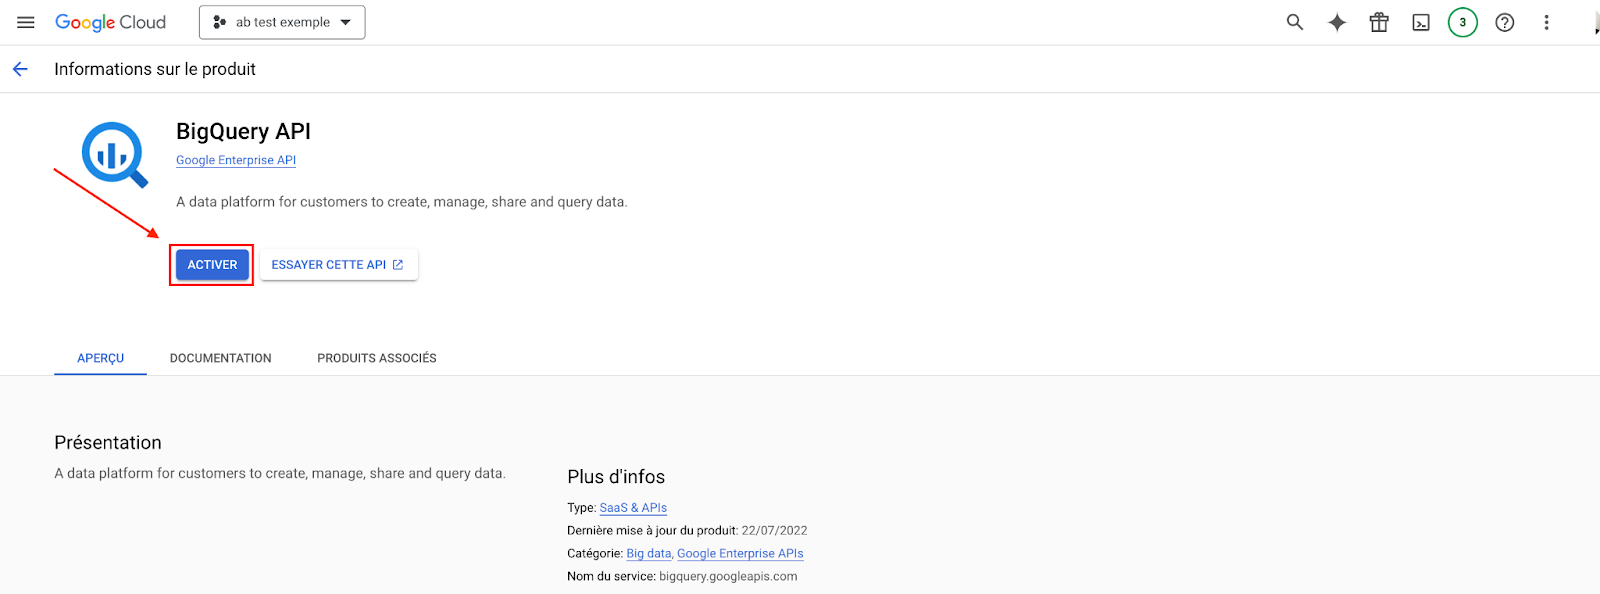The width and height of the screenshot is (1600, 594).
Task: Select the APERÇU tab
Action: coord(101,358)
